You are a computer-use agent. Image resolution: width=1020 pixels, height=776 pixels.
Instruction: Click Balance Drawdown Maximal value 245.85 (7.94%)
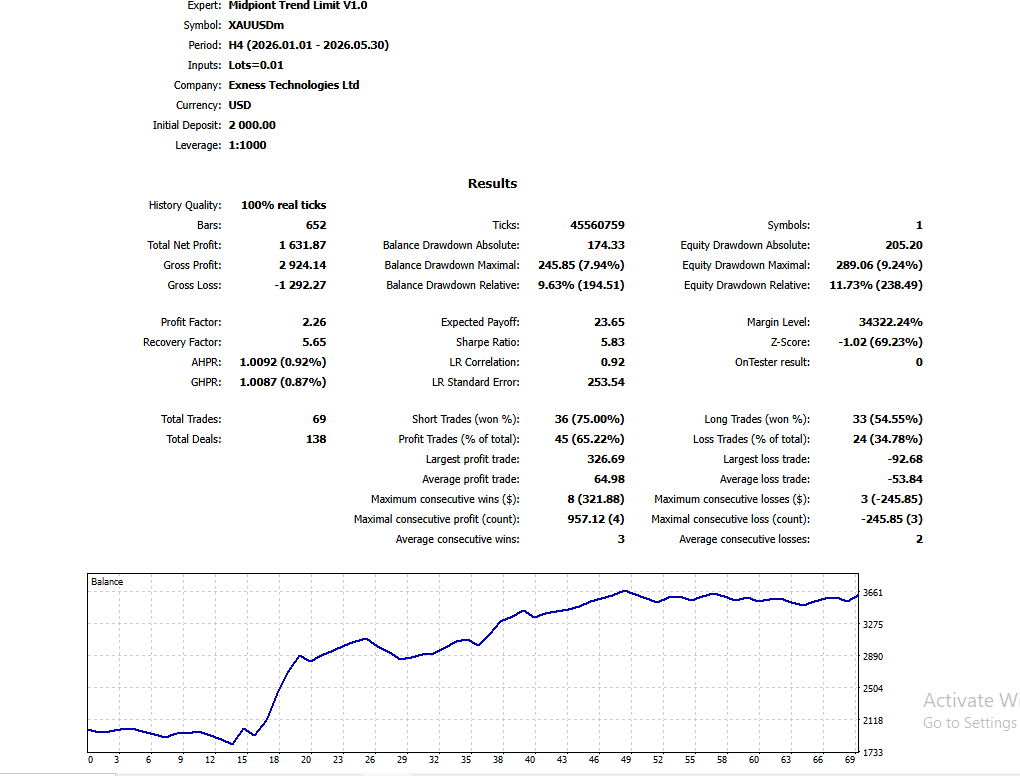[x=581, y=265]
